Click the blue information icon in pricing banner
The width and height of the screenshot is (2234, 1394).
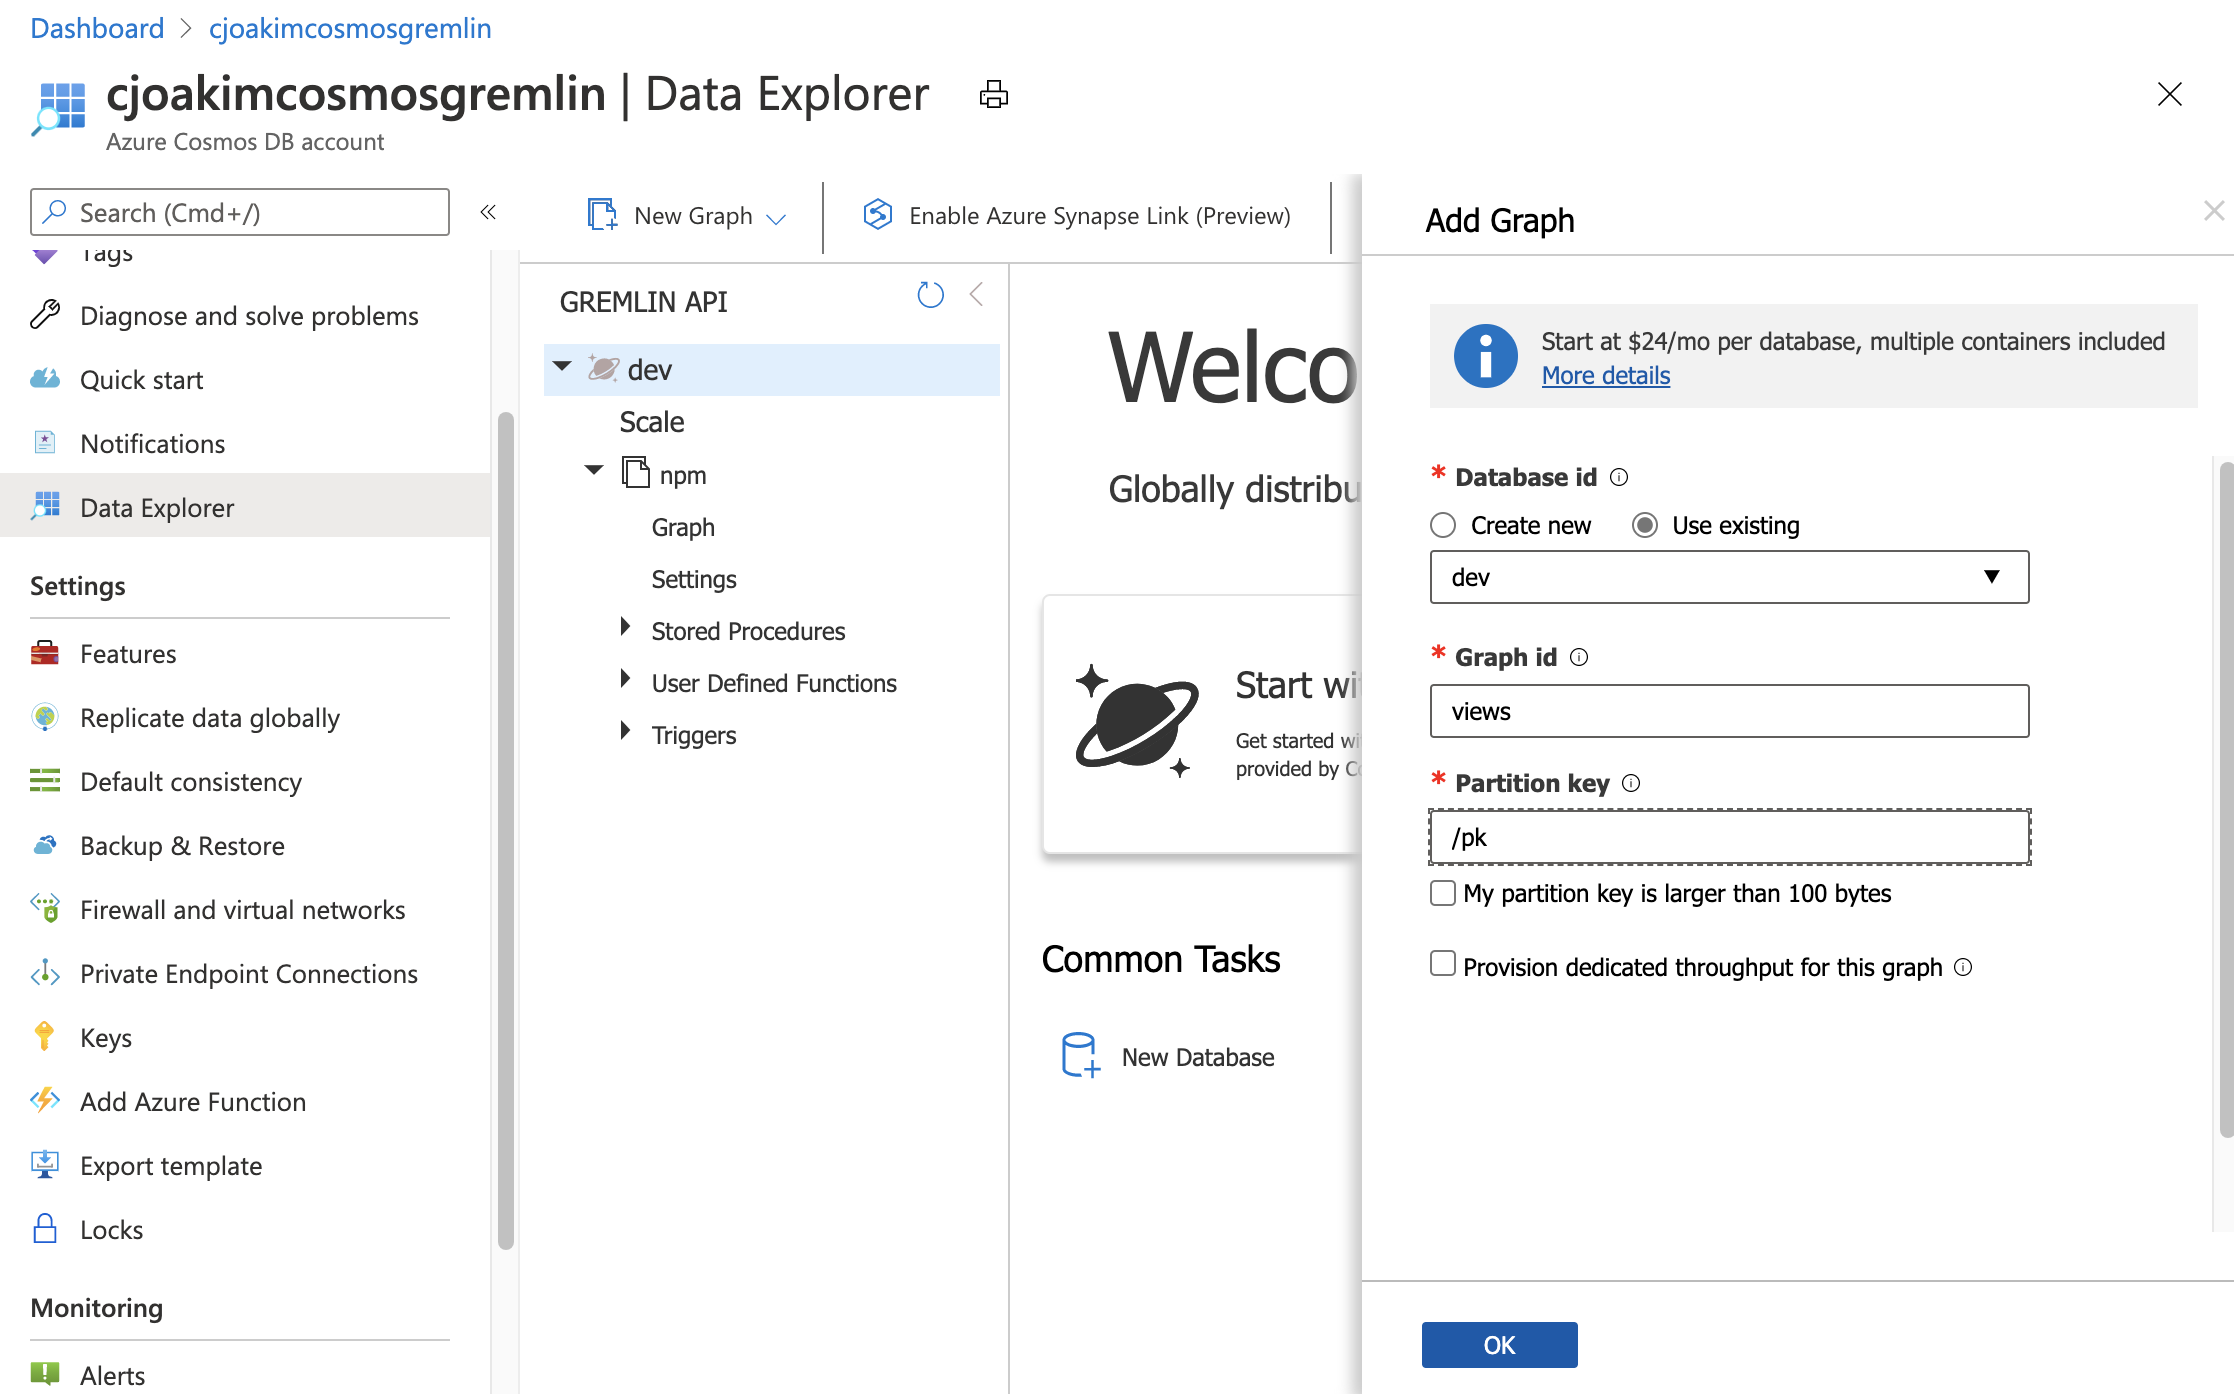click(1485, 356)
